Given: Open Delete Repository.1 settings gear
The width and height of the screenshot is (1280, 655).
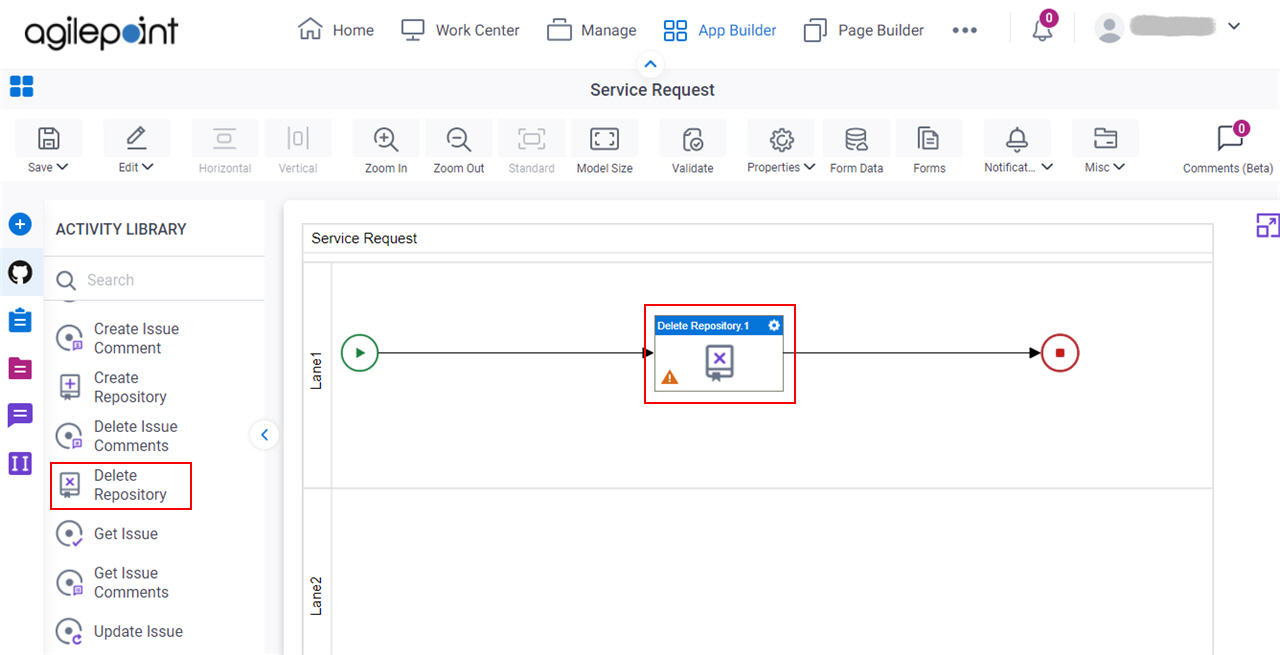Looking at the screenshot, I should 774,326.
